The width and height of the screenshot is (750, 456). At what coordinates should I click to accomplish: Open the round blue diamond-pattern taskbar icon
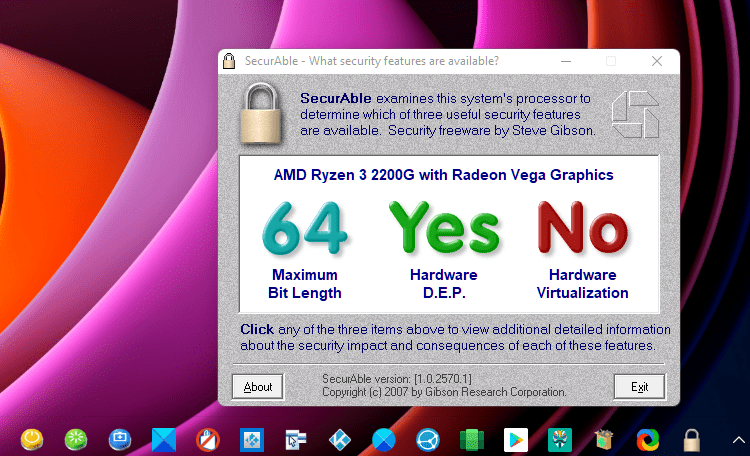pos(384,440)
